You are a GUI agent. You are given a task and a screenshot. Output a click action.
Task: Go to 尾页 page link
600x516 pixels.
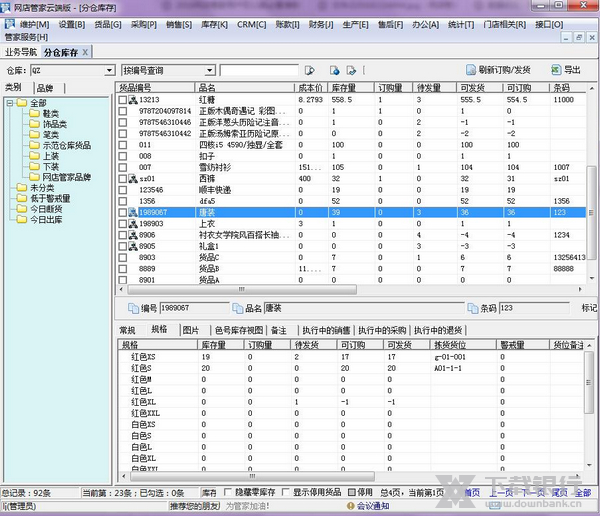point(559,493)
